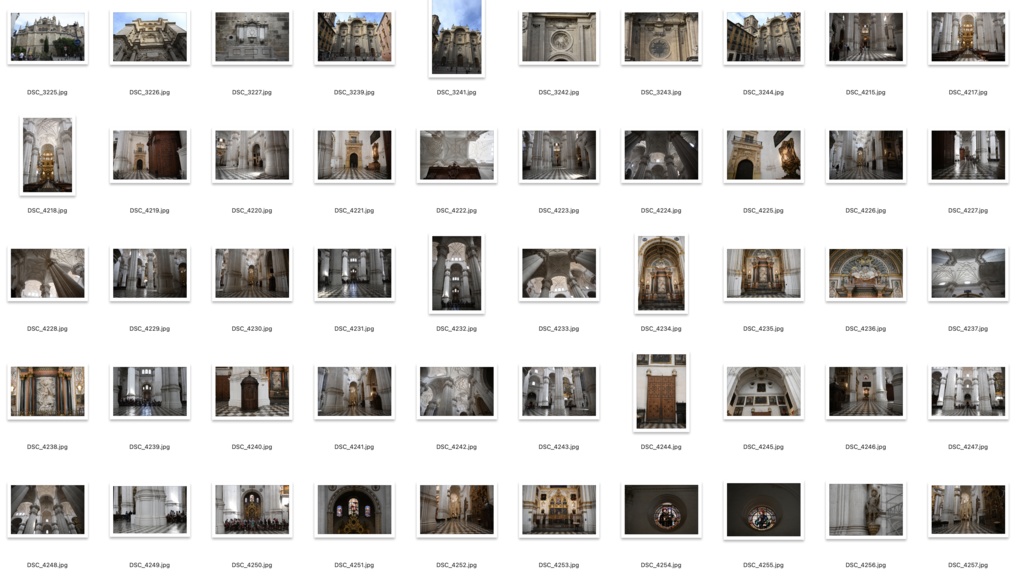
Task: Click the file name DSC_3244.jpg
Action: click(763, 93)
